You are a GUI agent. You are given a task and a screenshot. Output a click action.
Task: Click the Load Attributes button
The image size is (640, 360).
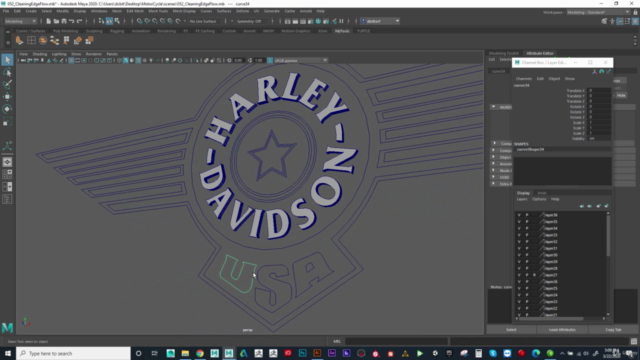tap(562, 329)
